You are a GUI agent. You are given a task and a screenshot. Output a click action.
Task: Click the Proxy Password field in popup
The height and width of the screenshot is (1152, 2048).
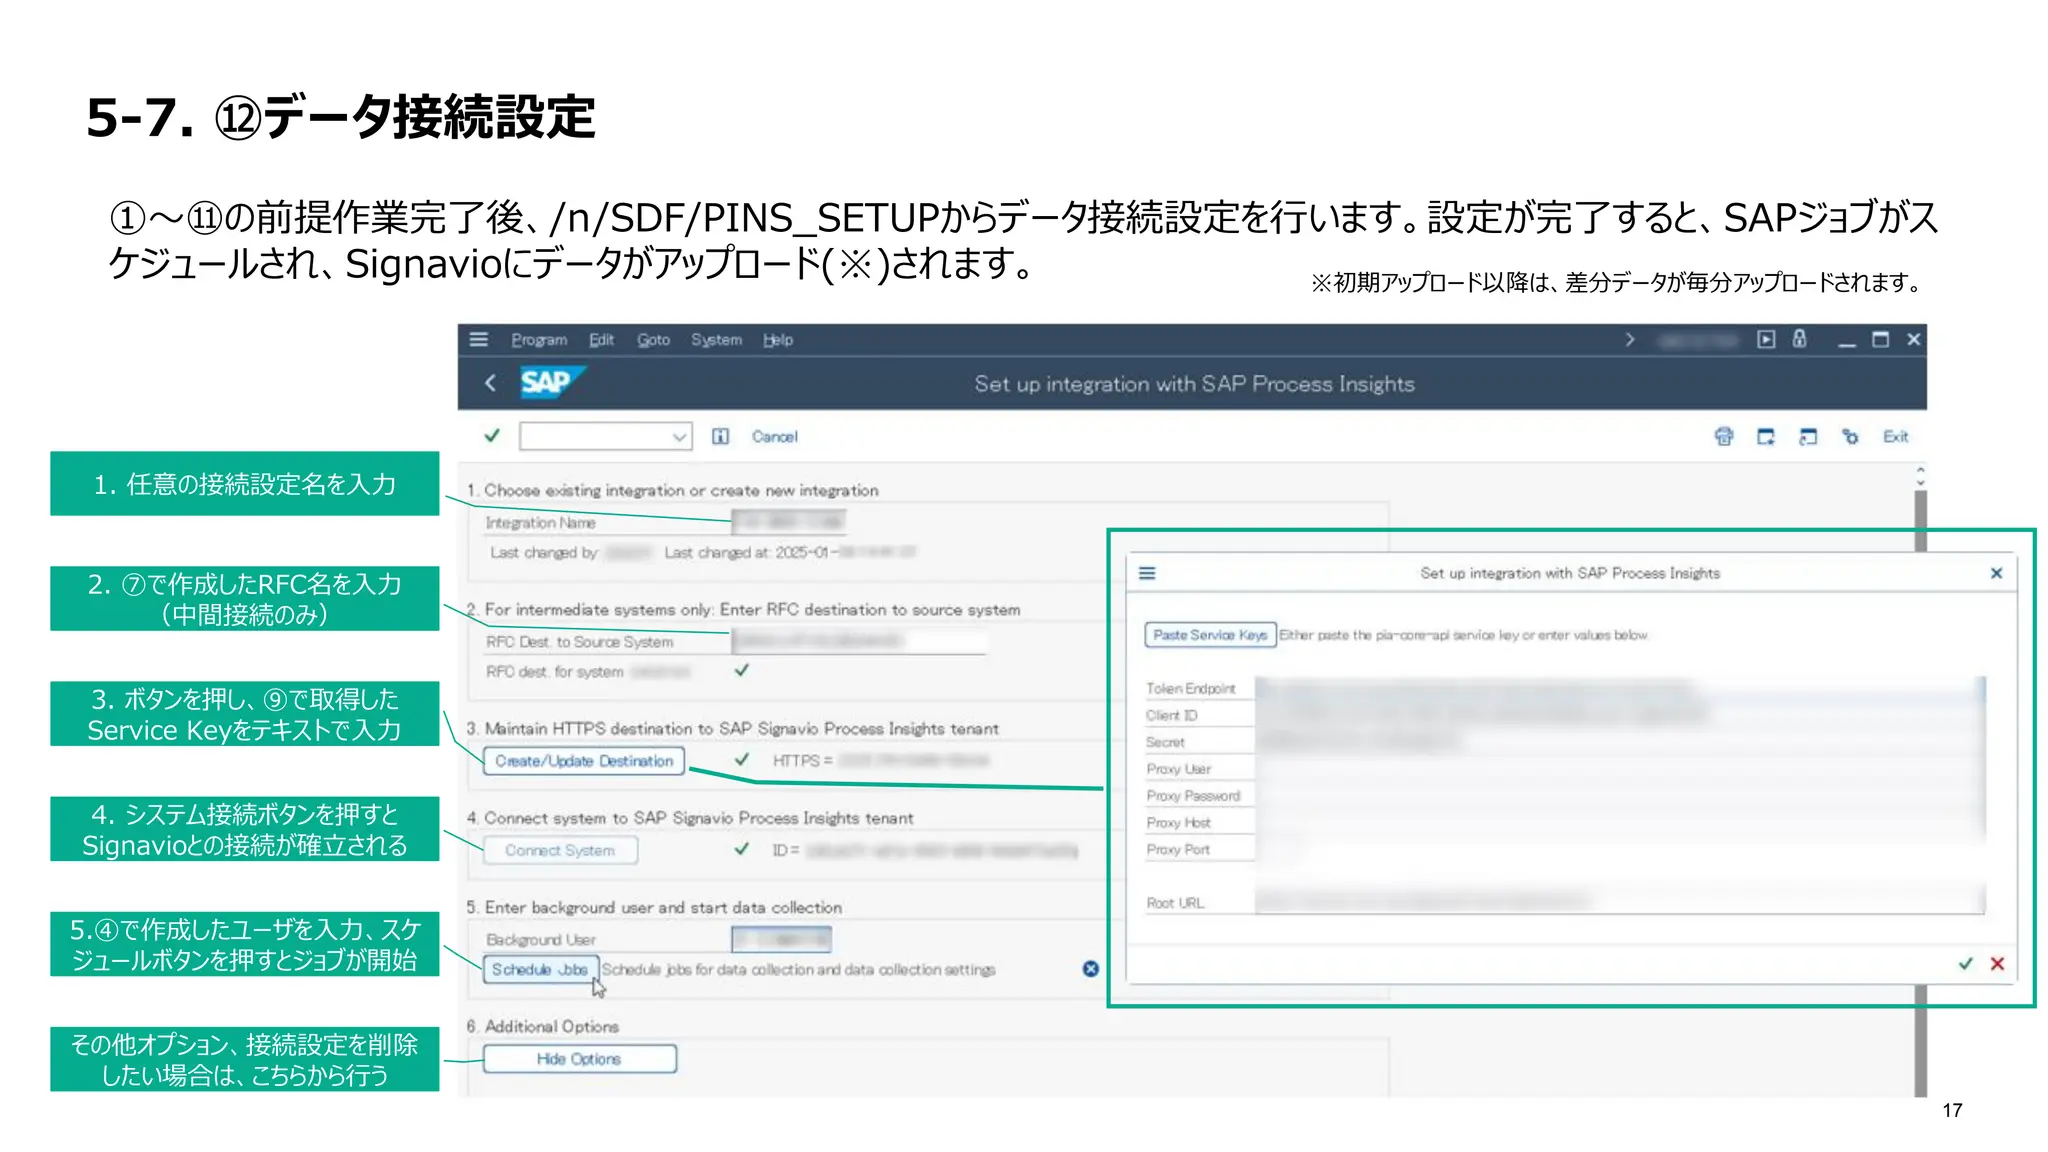click(x=1620, y=796)
